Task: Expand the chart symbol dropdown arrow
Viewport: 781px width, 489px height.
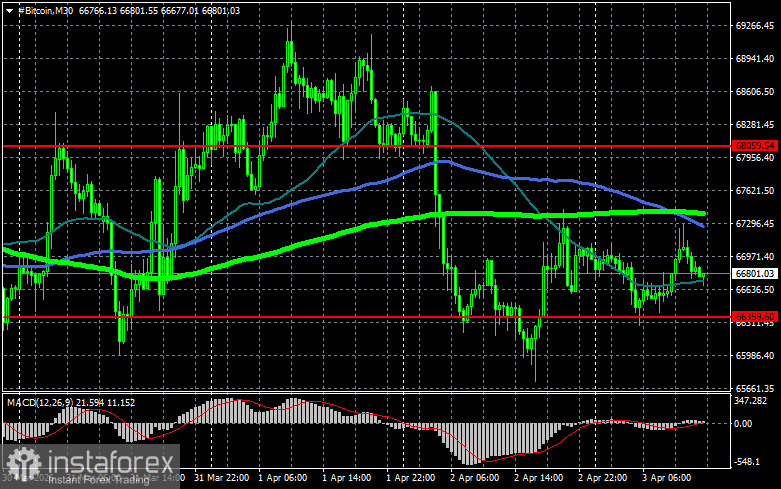Action: coord(9,10)
